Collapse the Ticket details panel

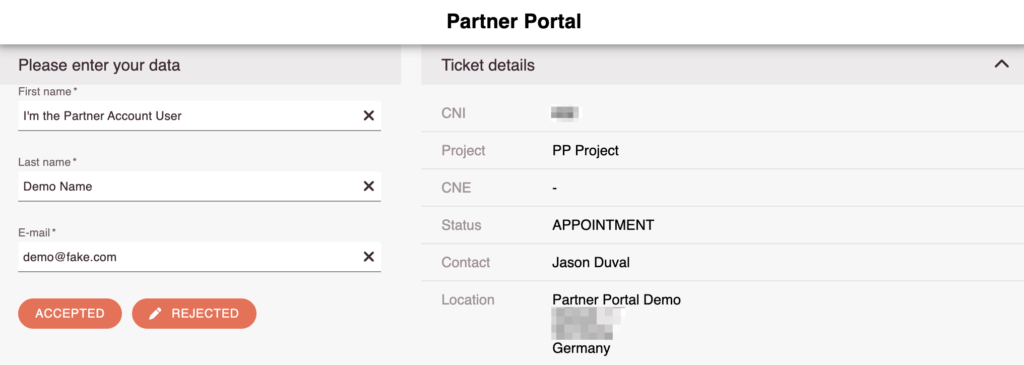[x=1001, y=65]
